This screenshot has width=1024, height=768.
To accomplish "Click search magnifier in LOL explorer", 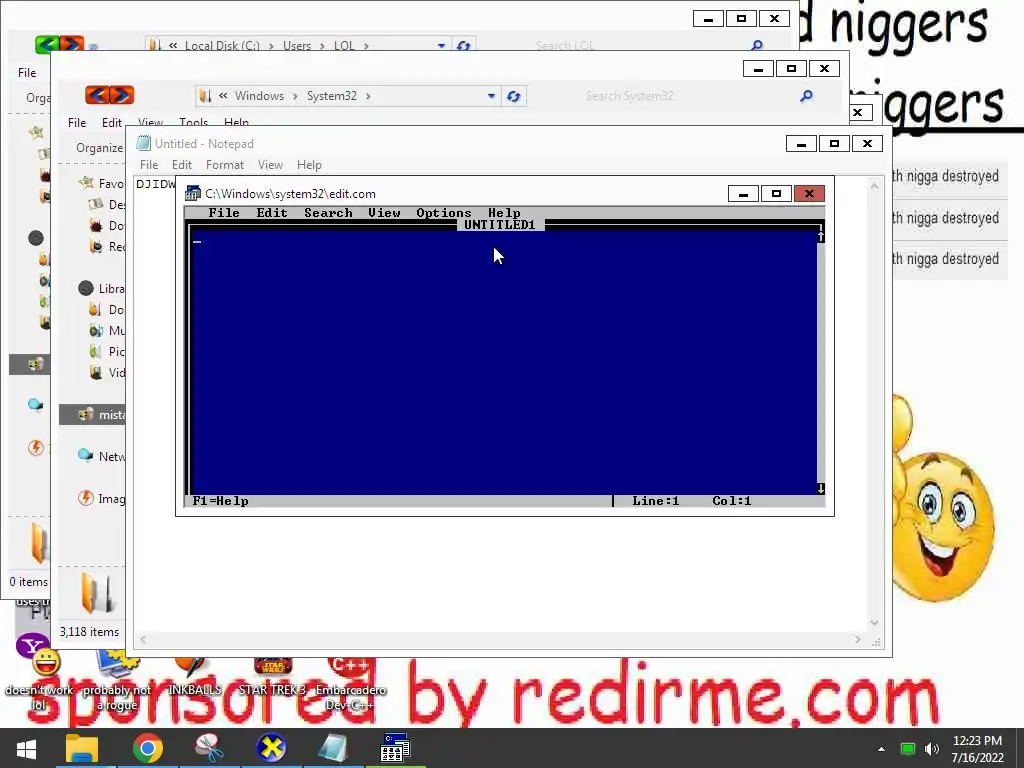I will (x=757, y=45).
